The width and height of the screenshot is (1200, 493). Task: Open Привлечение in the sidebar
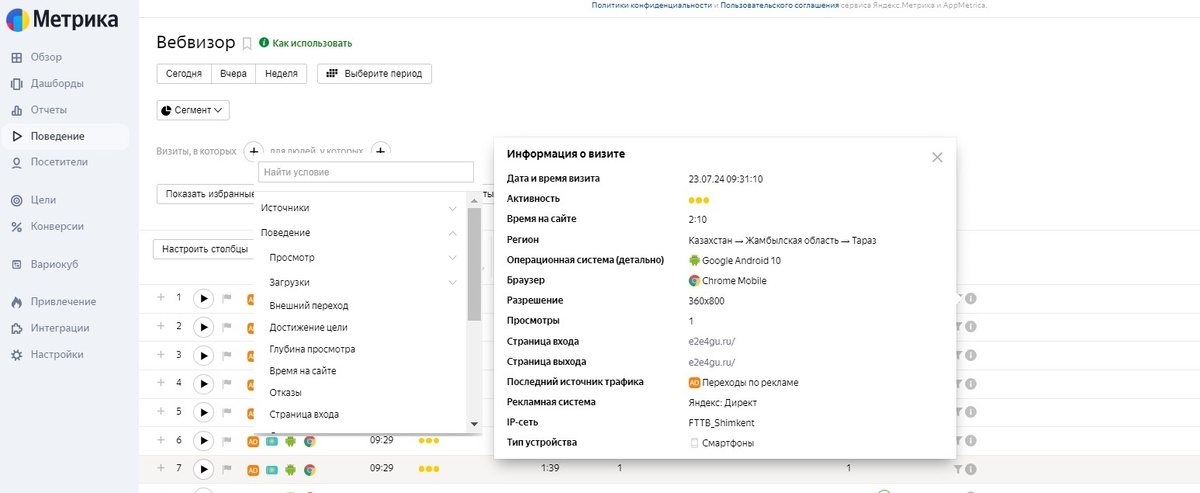click(65, 302)
